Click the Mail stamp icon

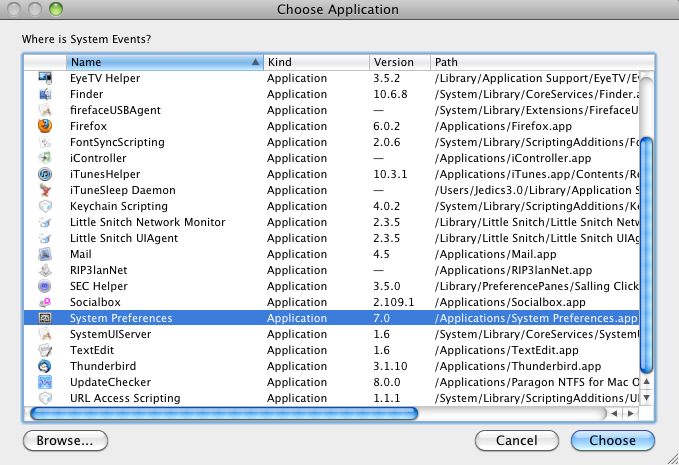pos(45,254)
